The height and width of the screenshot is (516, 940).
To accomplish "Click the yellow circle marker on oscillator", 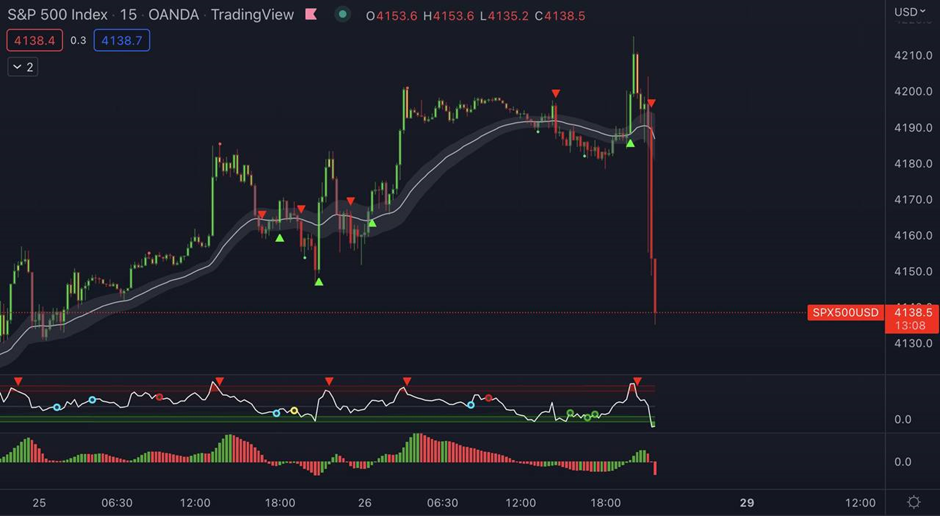I will click(294, 411).
